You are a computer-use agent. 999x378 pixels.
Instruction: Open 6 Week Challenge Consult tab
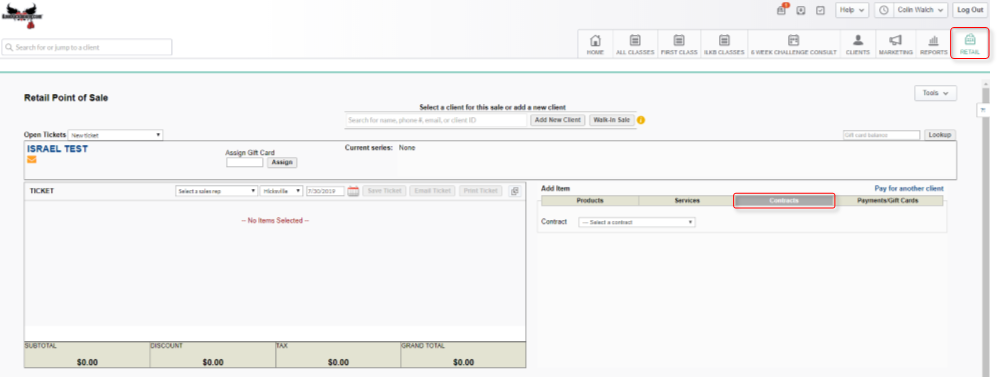pyautogui.click(x=793, y=45)
